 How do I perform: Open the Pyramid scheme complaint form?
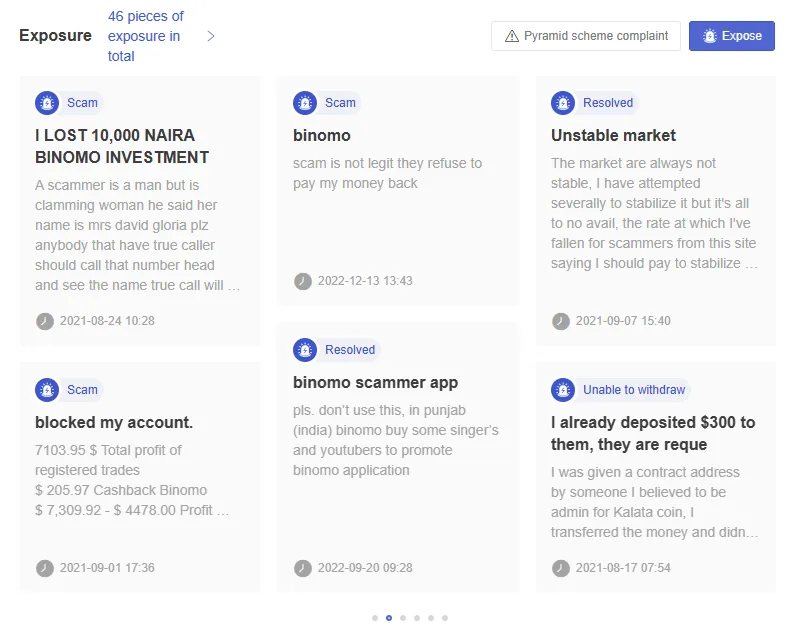click(x=586, y=36)
